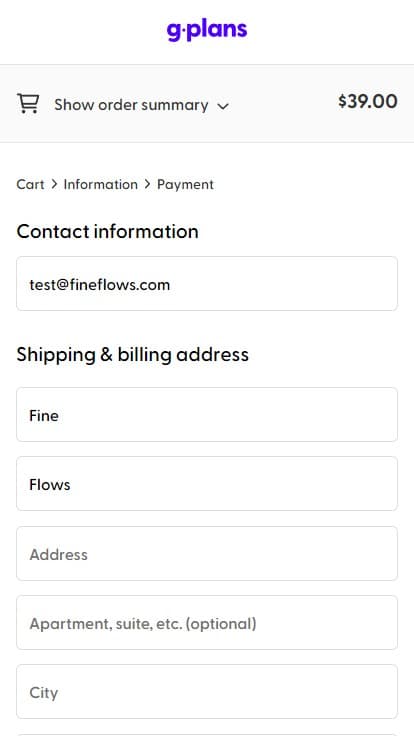Focus the City input field
414x736 pixels.
[207, 691]
